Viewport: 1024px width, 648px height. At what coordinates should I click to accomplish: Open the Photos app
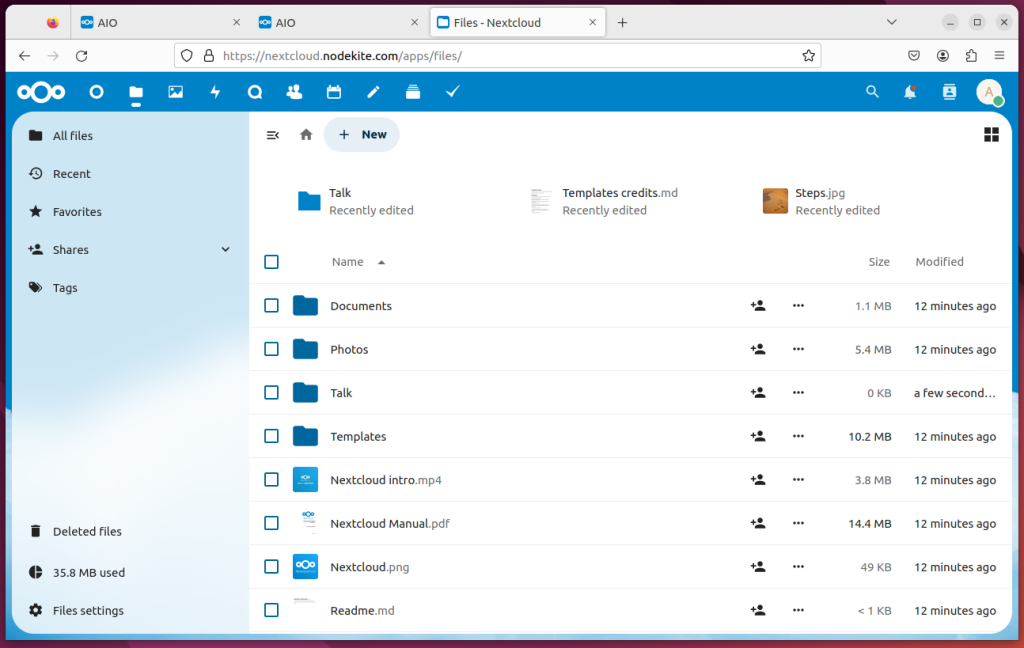176,91
